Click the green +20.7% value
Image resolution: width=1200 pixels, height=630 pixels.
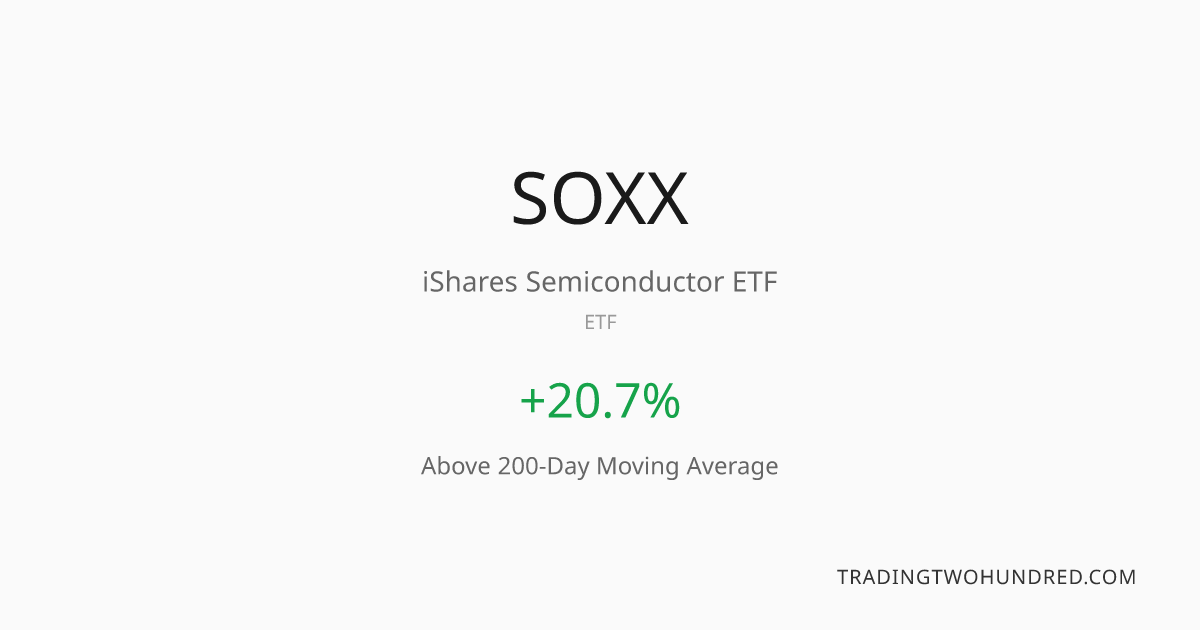coord(600,400)
